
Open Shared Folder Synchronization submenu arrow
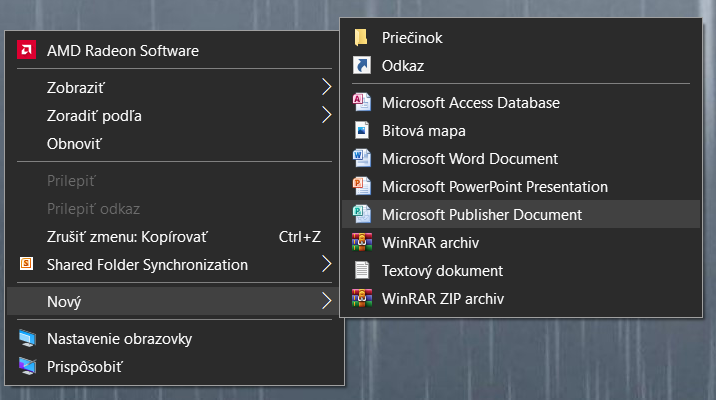[326, 265]
